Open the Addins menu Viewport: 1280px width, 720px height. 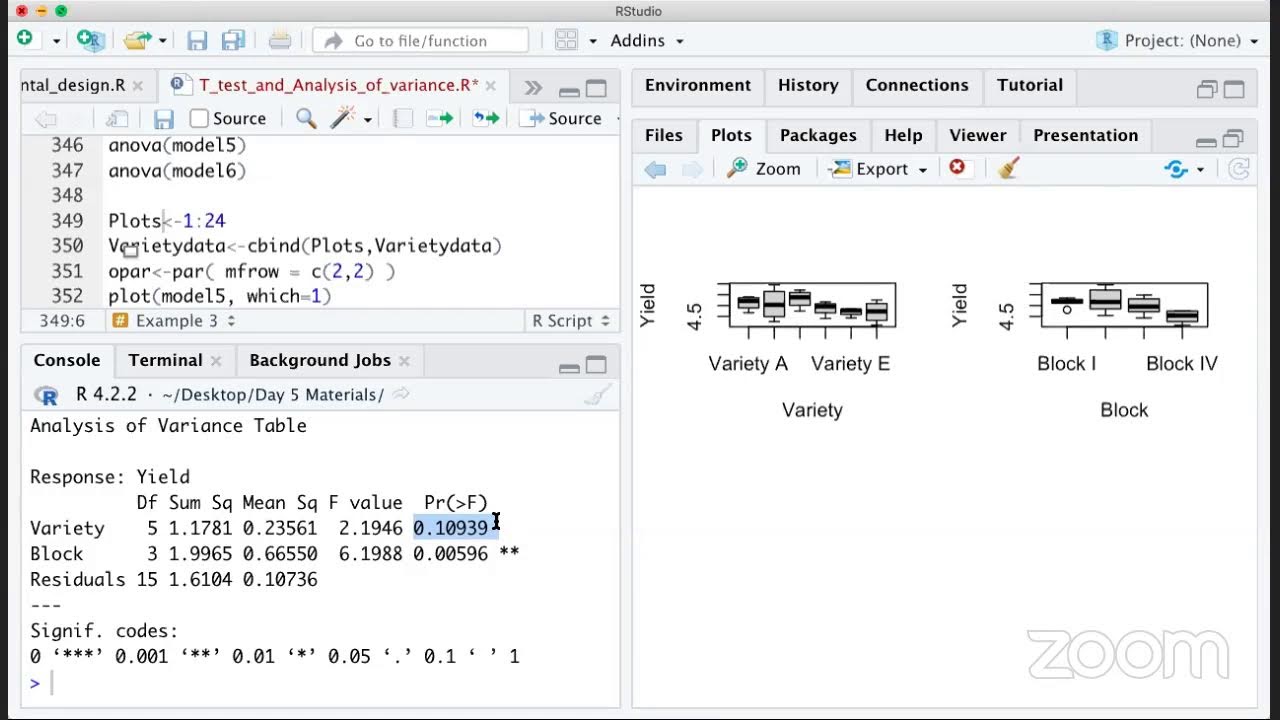647,40
